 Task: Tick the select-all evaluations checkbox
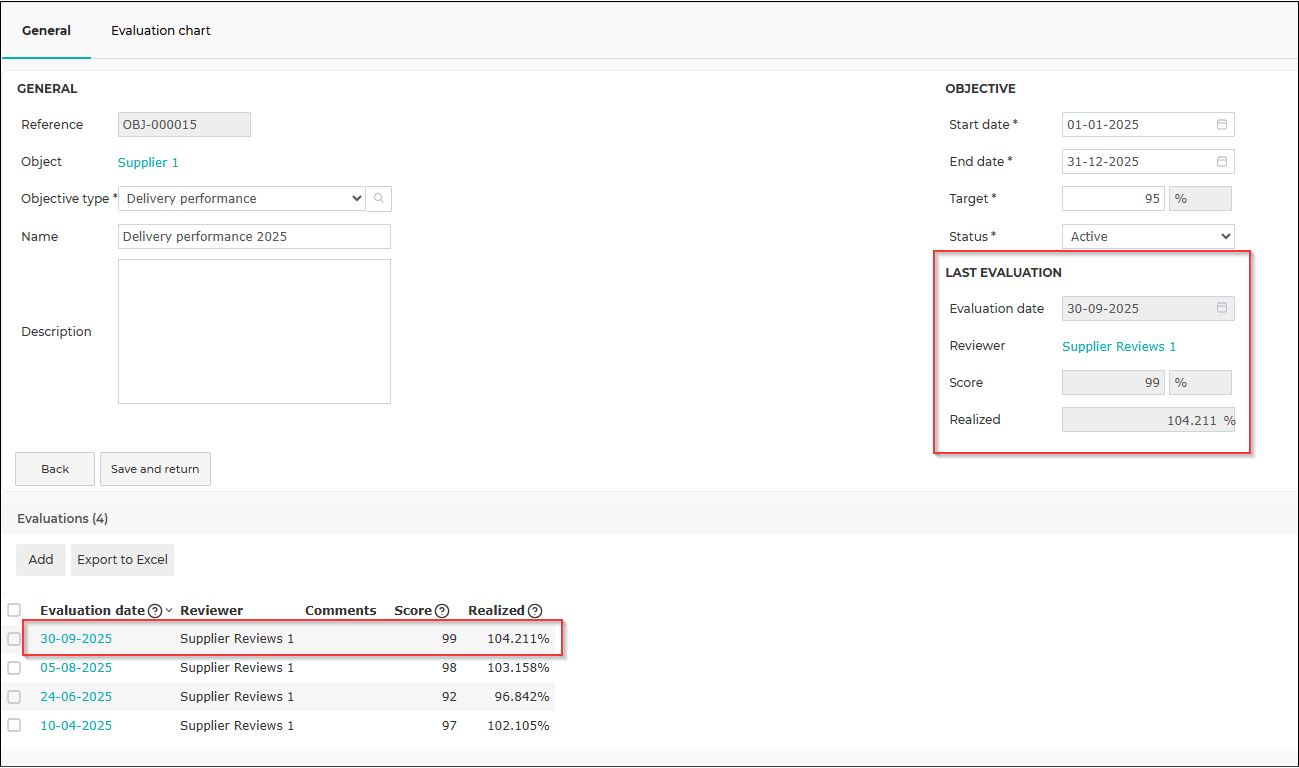14,610
